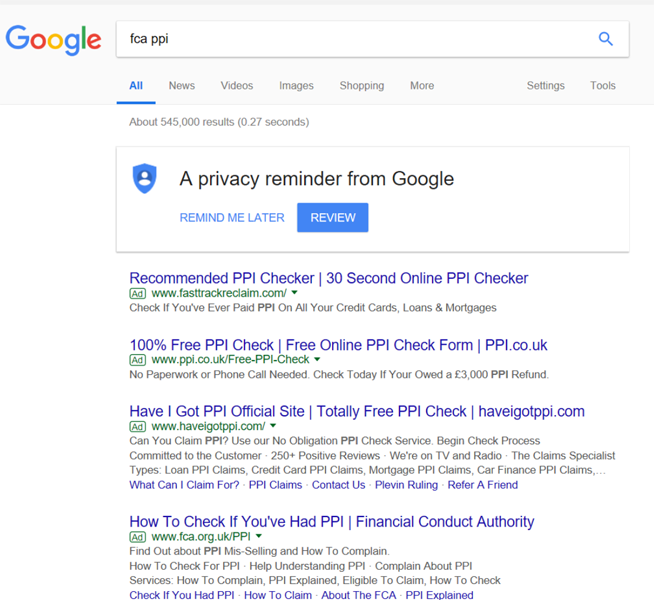Click No Paperwork or Phone Call Needed description
Image resolution: width=658 pixels, height=600 pixels.
[339, 375]
